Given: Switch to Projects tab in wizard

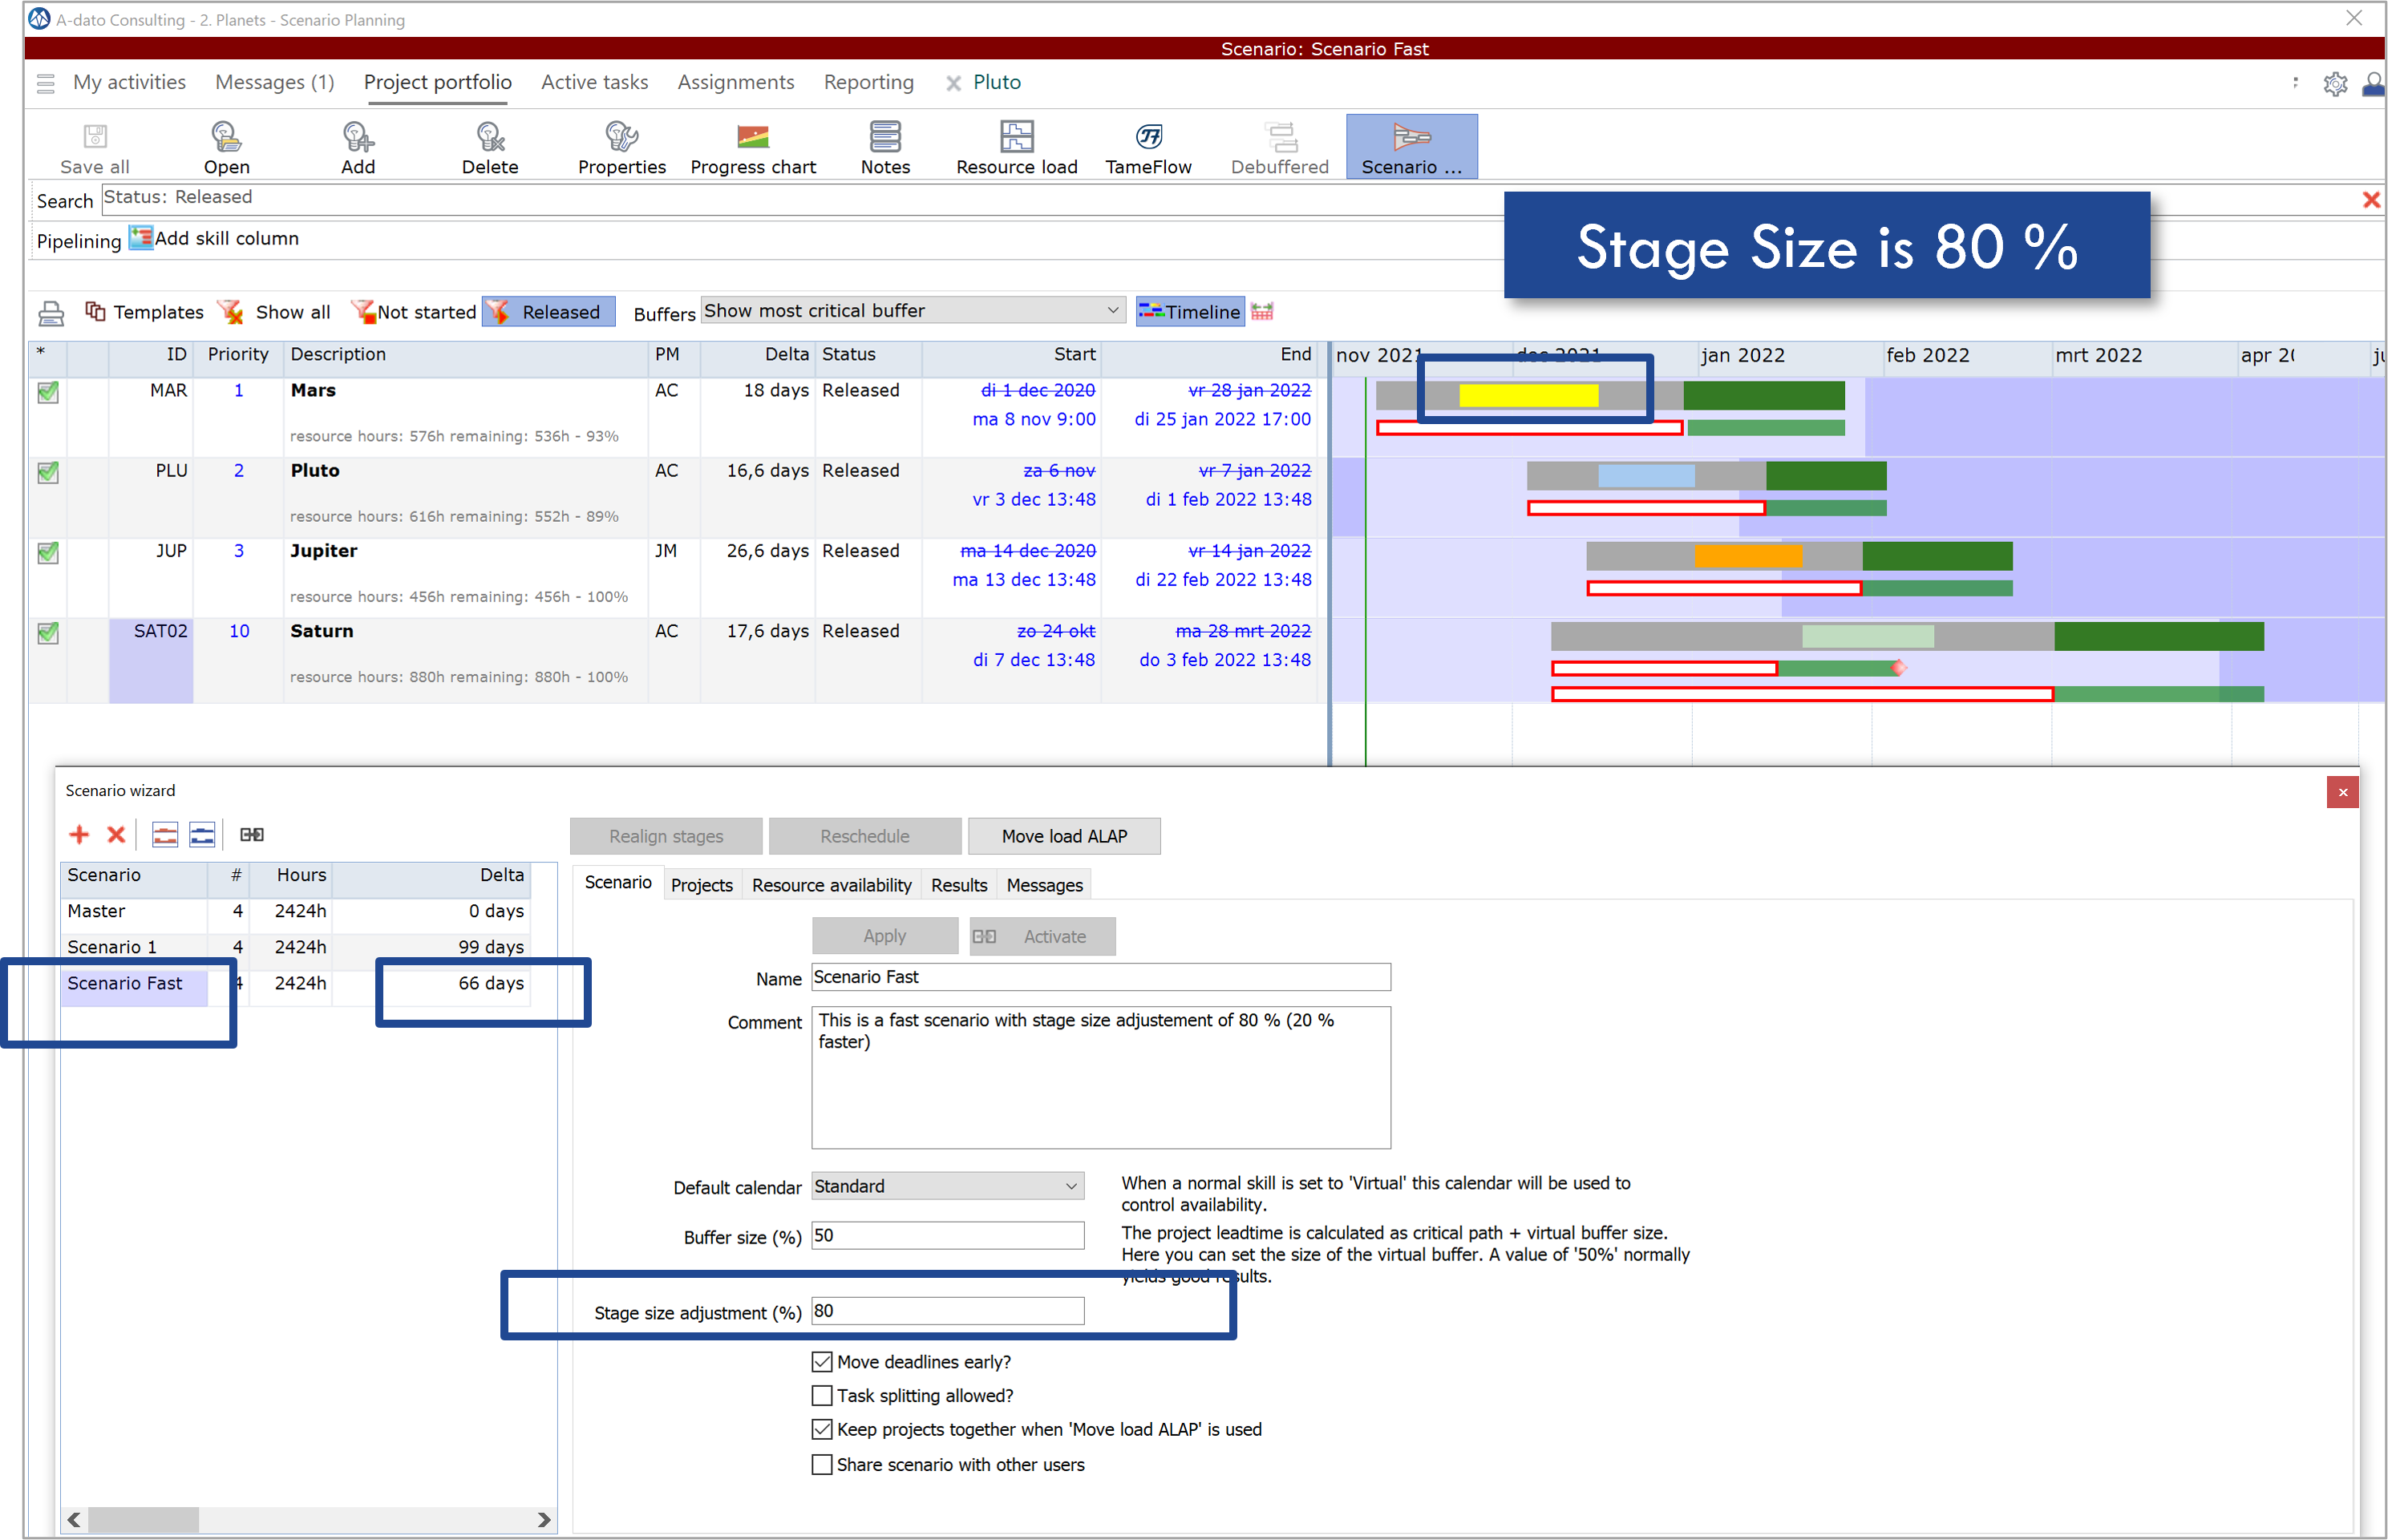Looking at the screenshot, I should pyautogui.click(x=702, y=885).
